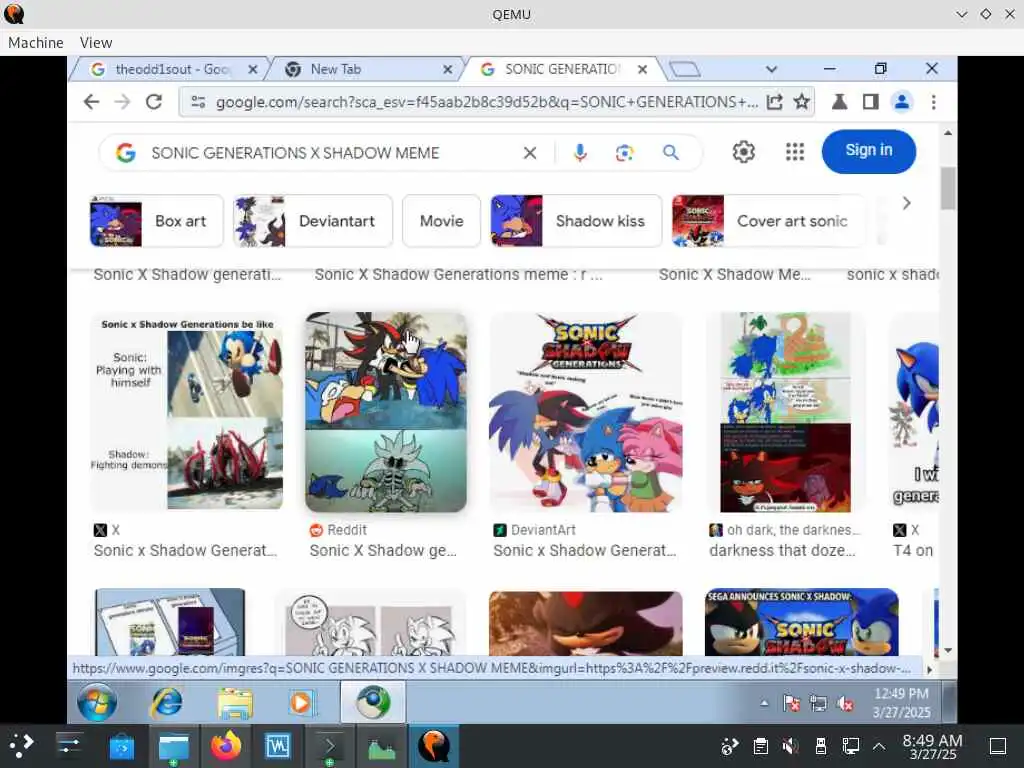The height and width of the screenshot is (768, 1024).
Task: Open host file manager taskbar icon
Action: (x=173, y=746)
